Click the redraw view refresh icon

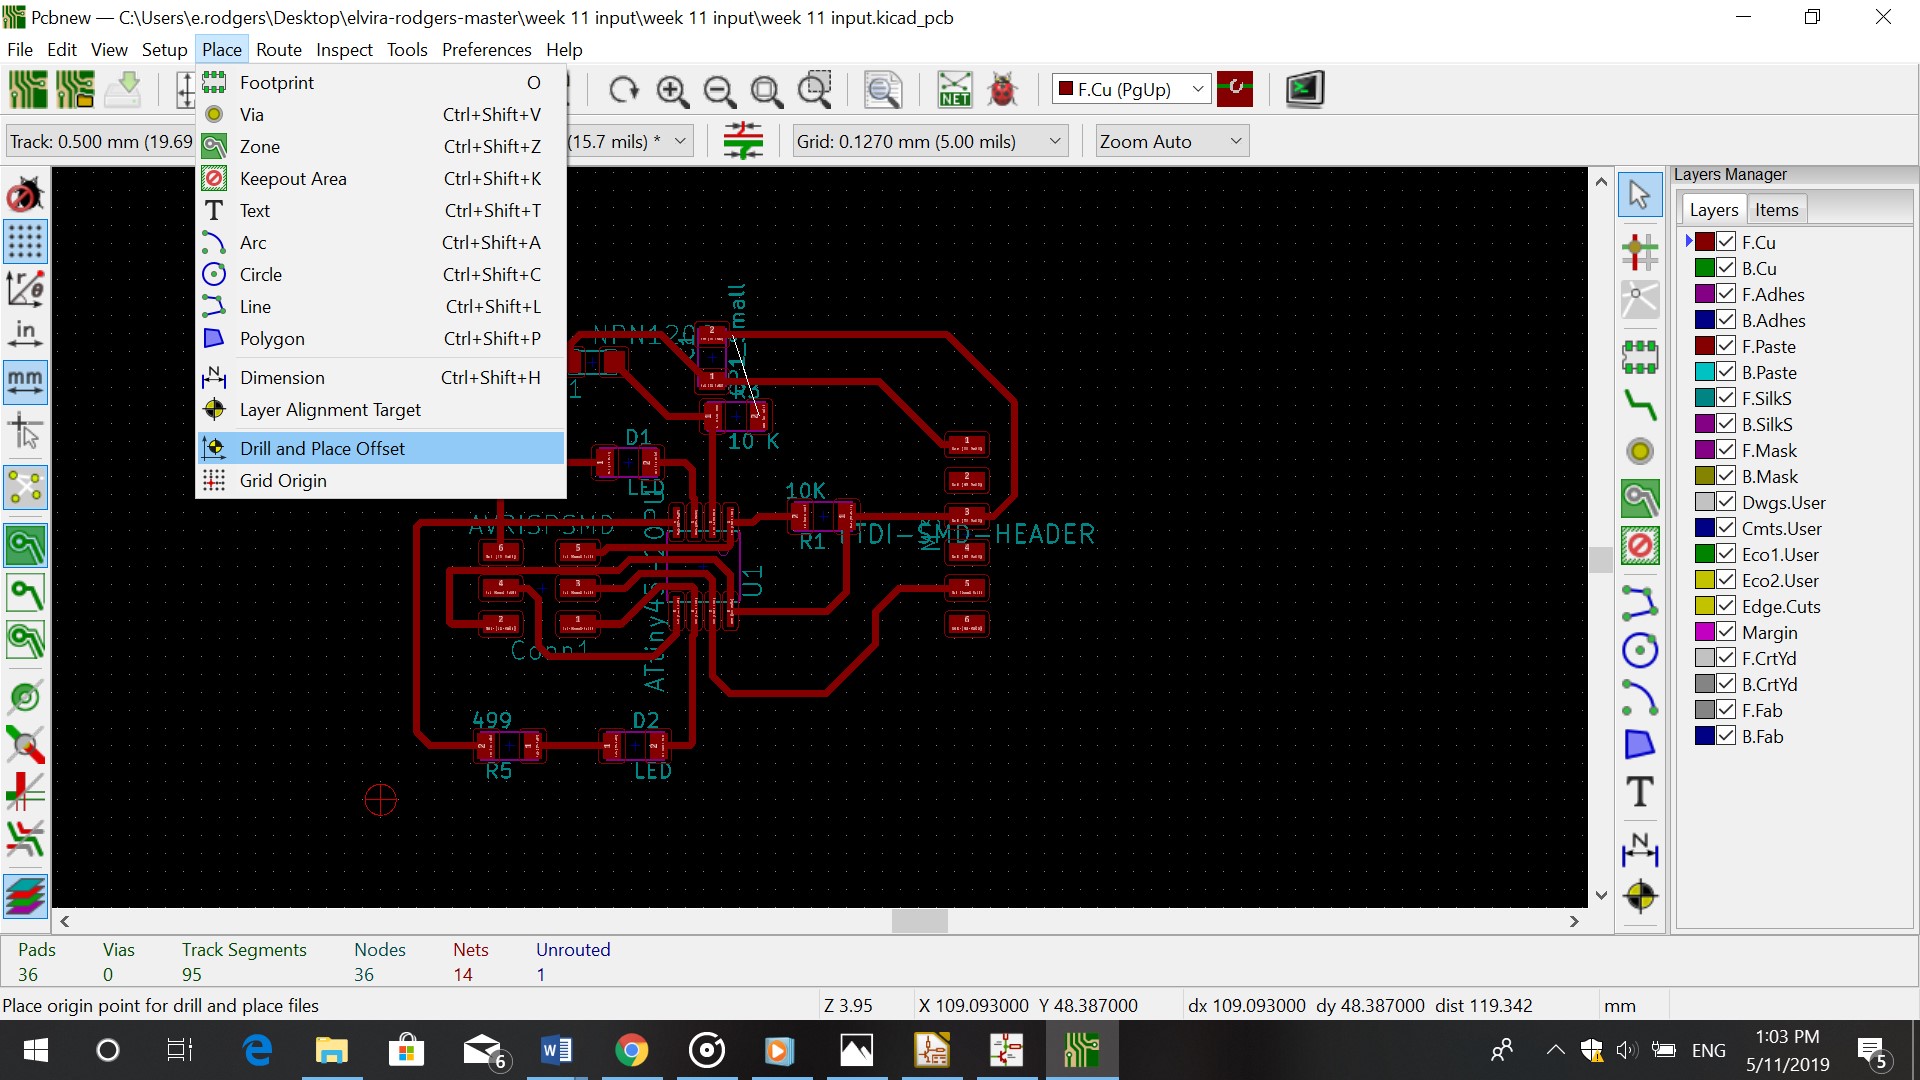[624, 91]
